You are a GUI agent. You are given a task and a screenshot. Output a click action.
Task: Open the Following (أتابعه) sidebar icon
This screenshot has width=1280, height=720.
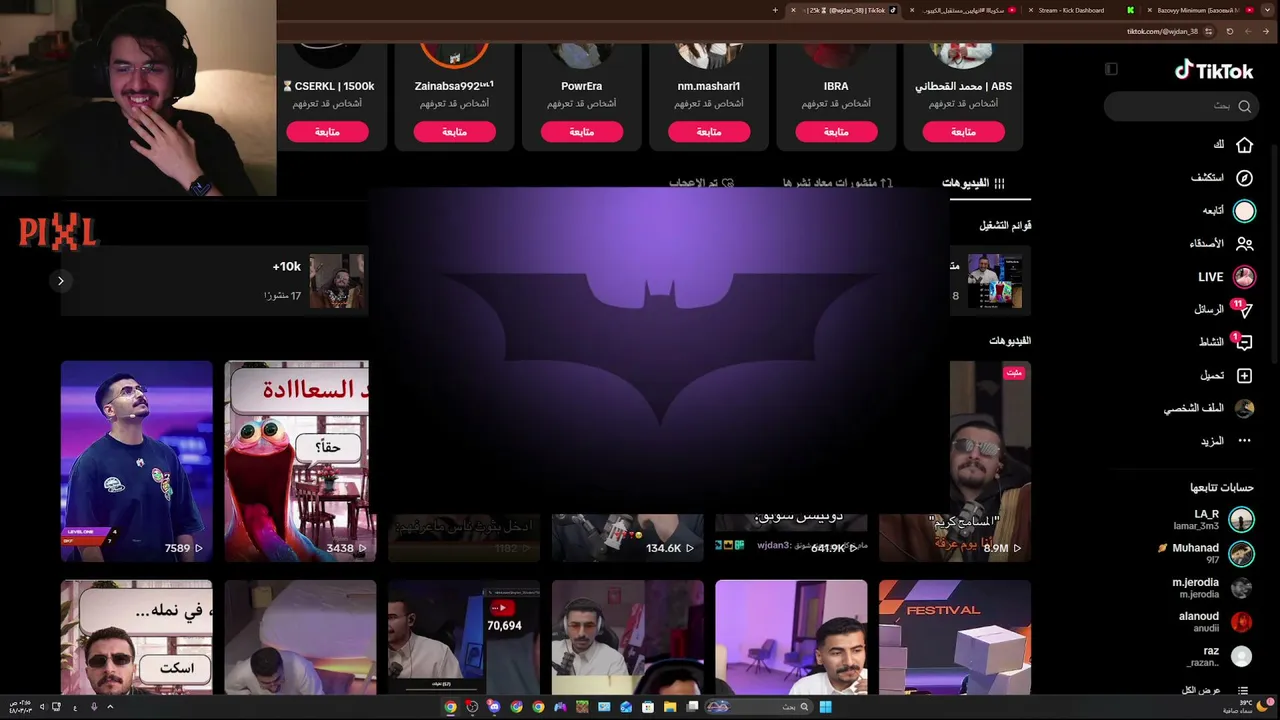1244,211
